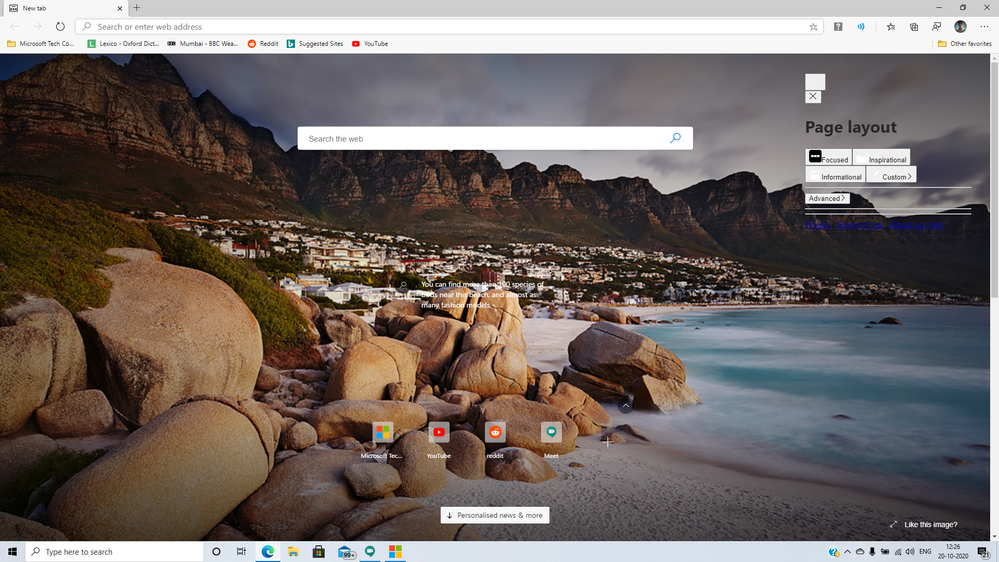
Task: Select the Informational page layout
Action: click(x=835, y=175)
